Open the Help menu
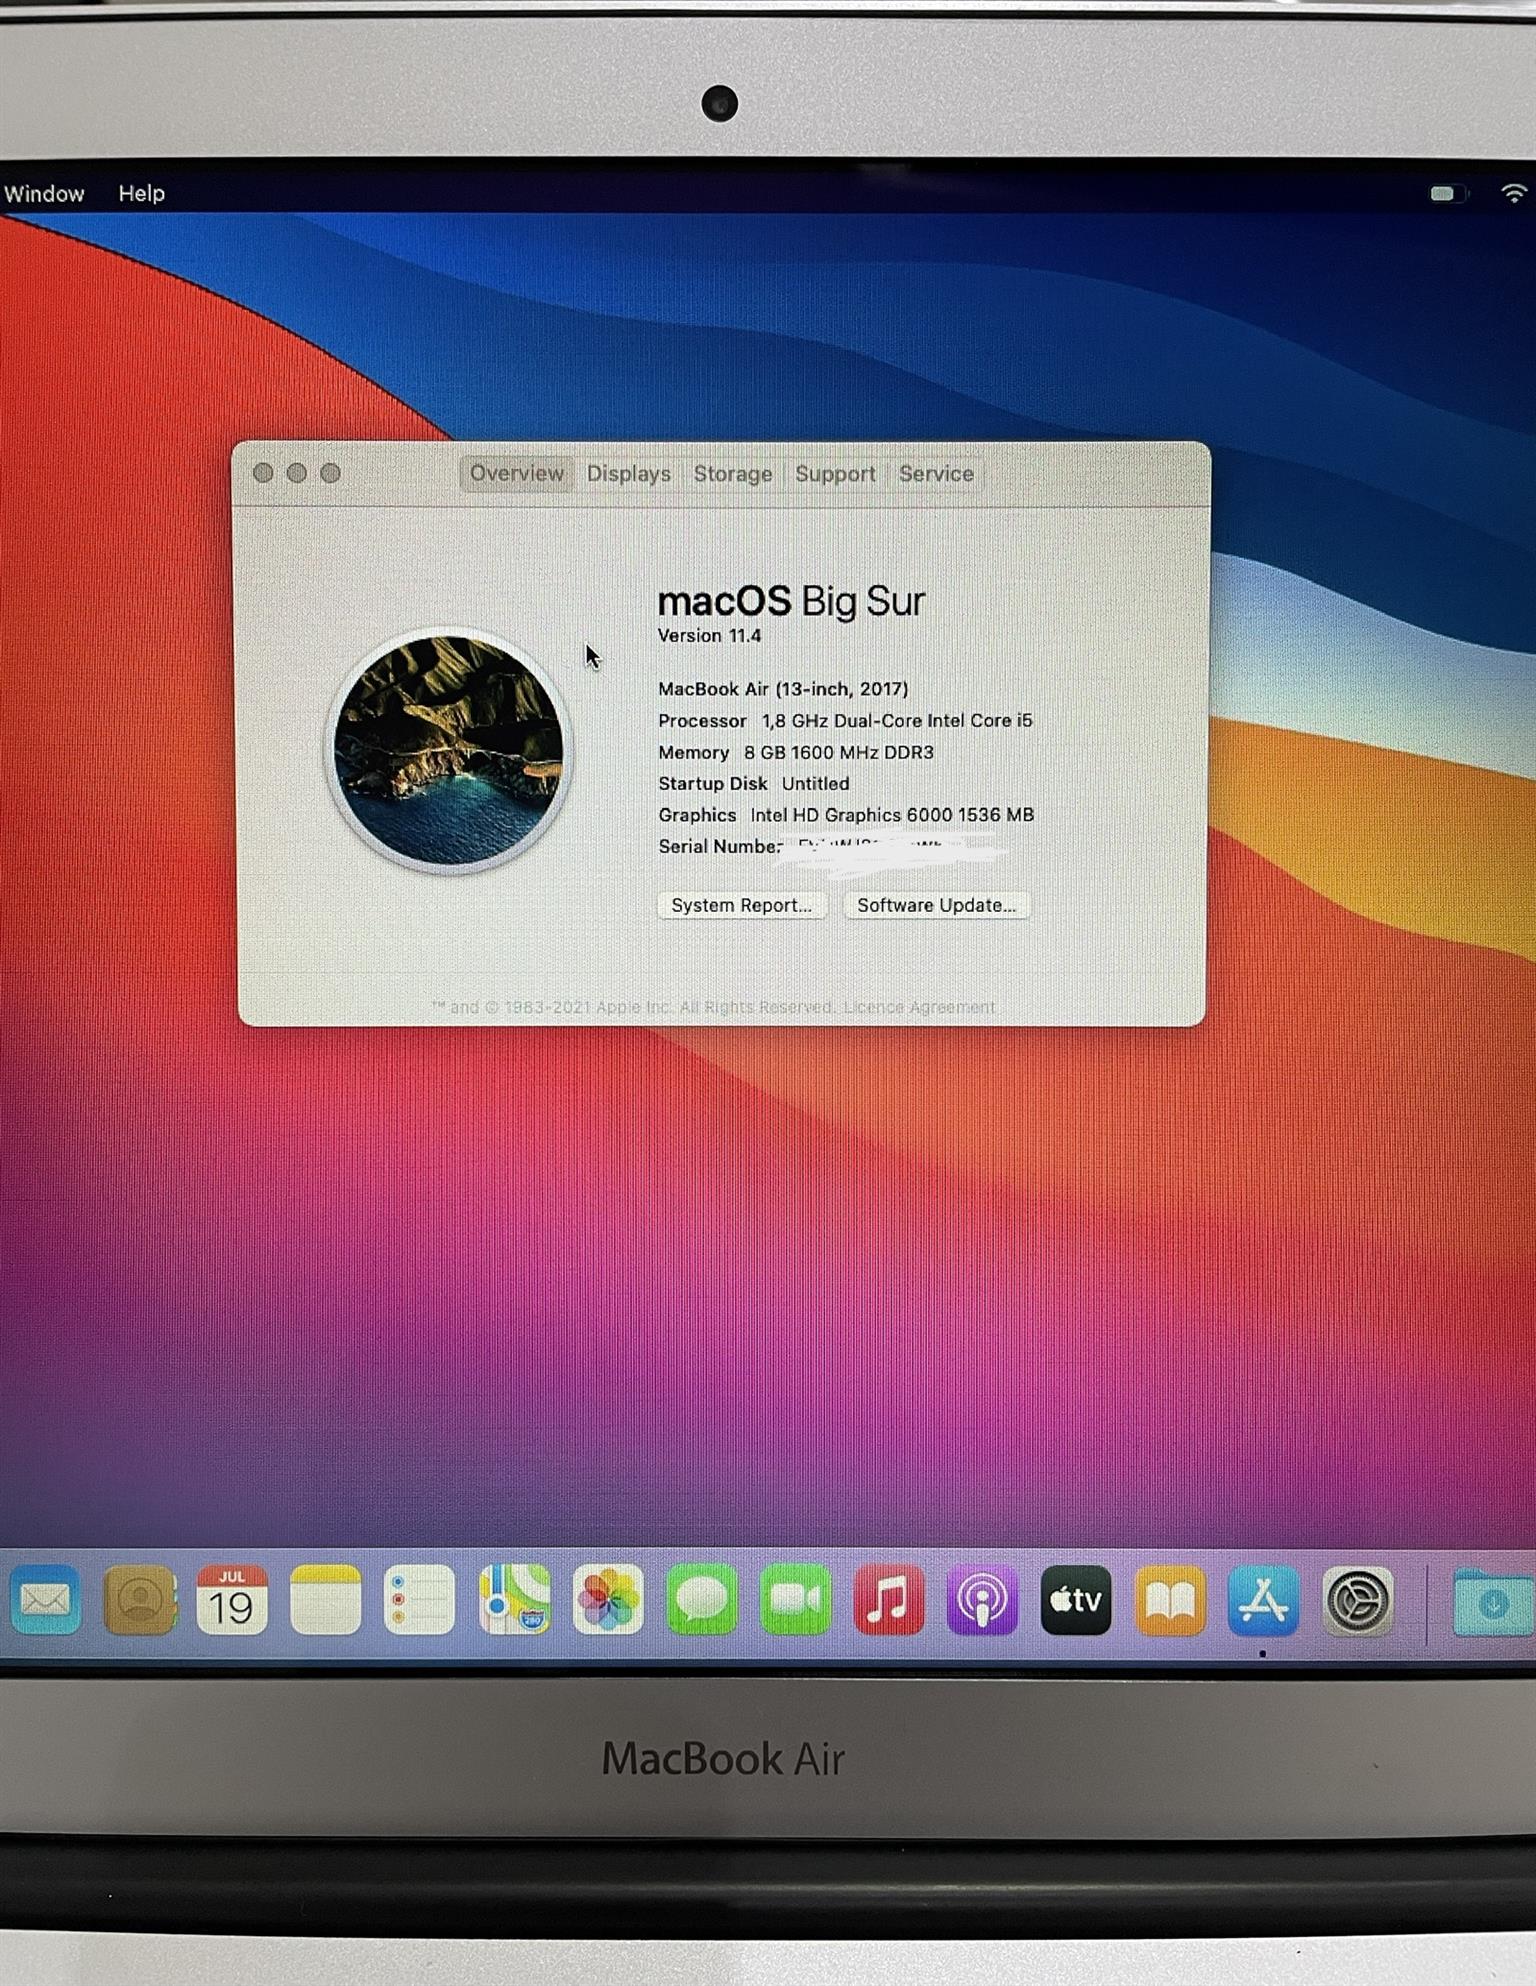The height and width of the screenshot is (1986, 1536). click(x=141, y=193)
